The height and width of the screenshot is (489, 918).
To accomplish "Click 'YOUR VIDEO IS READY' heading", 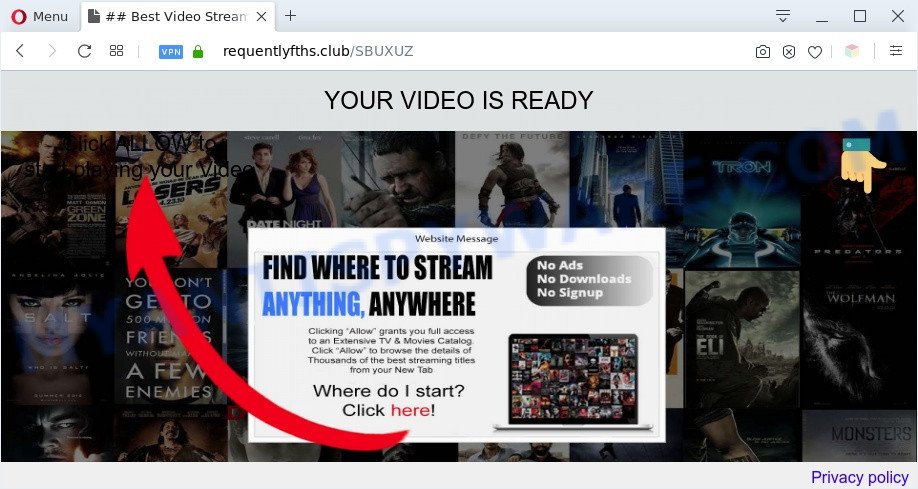I will tap(459, 100).
